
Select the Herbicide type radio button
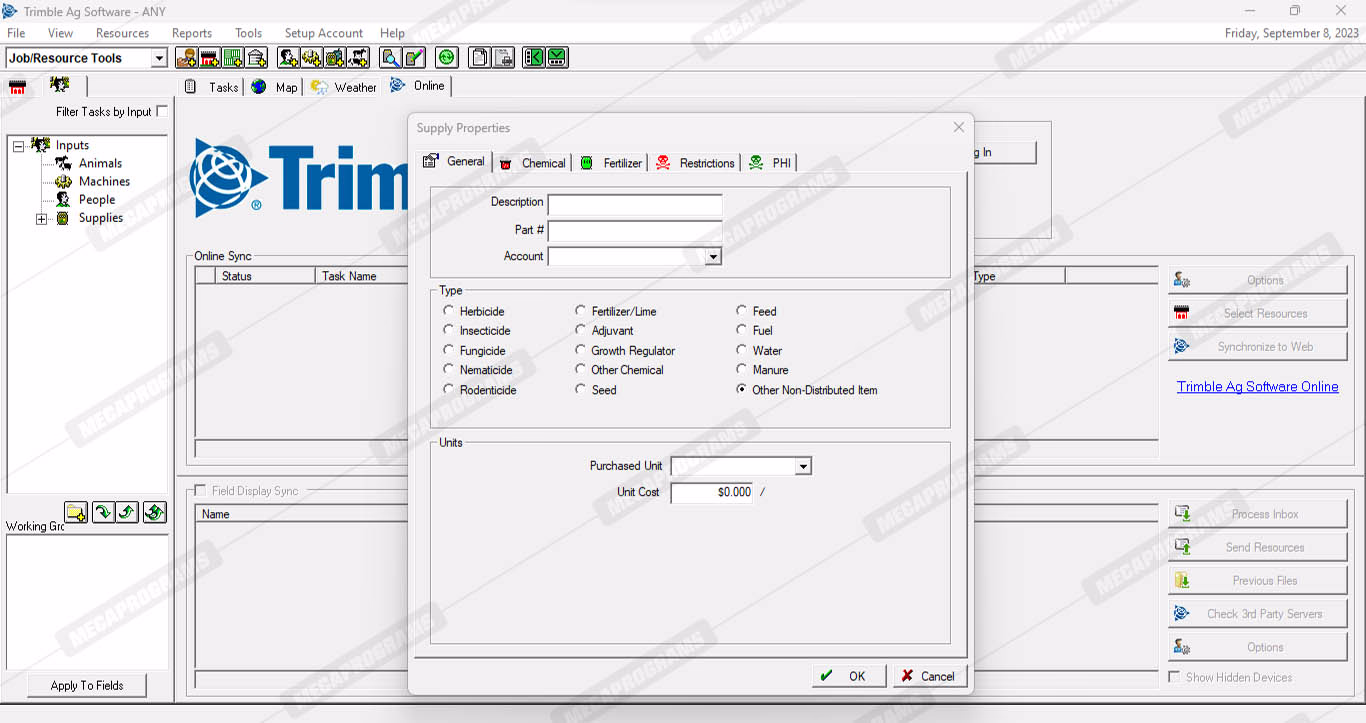(x=449, y=311)
